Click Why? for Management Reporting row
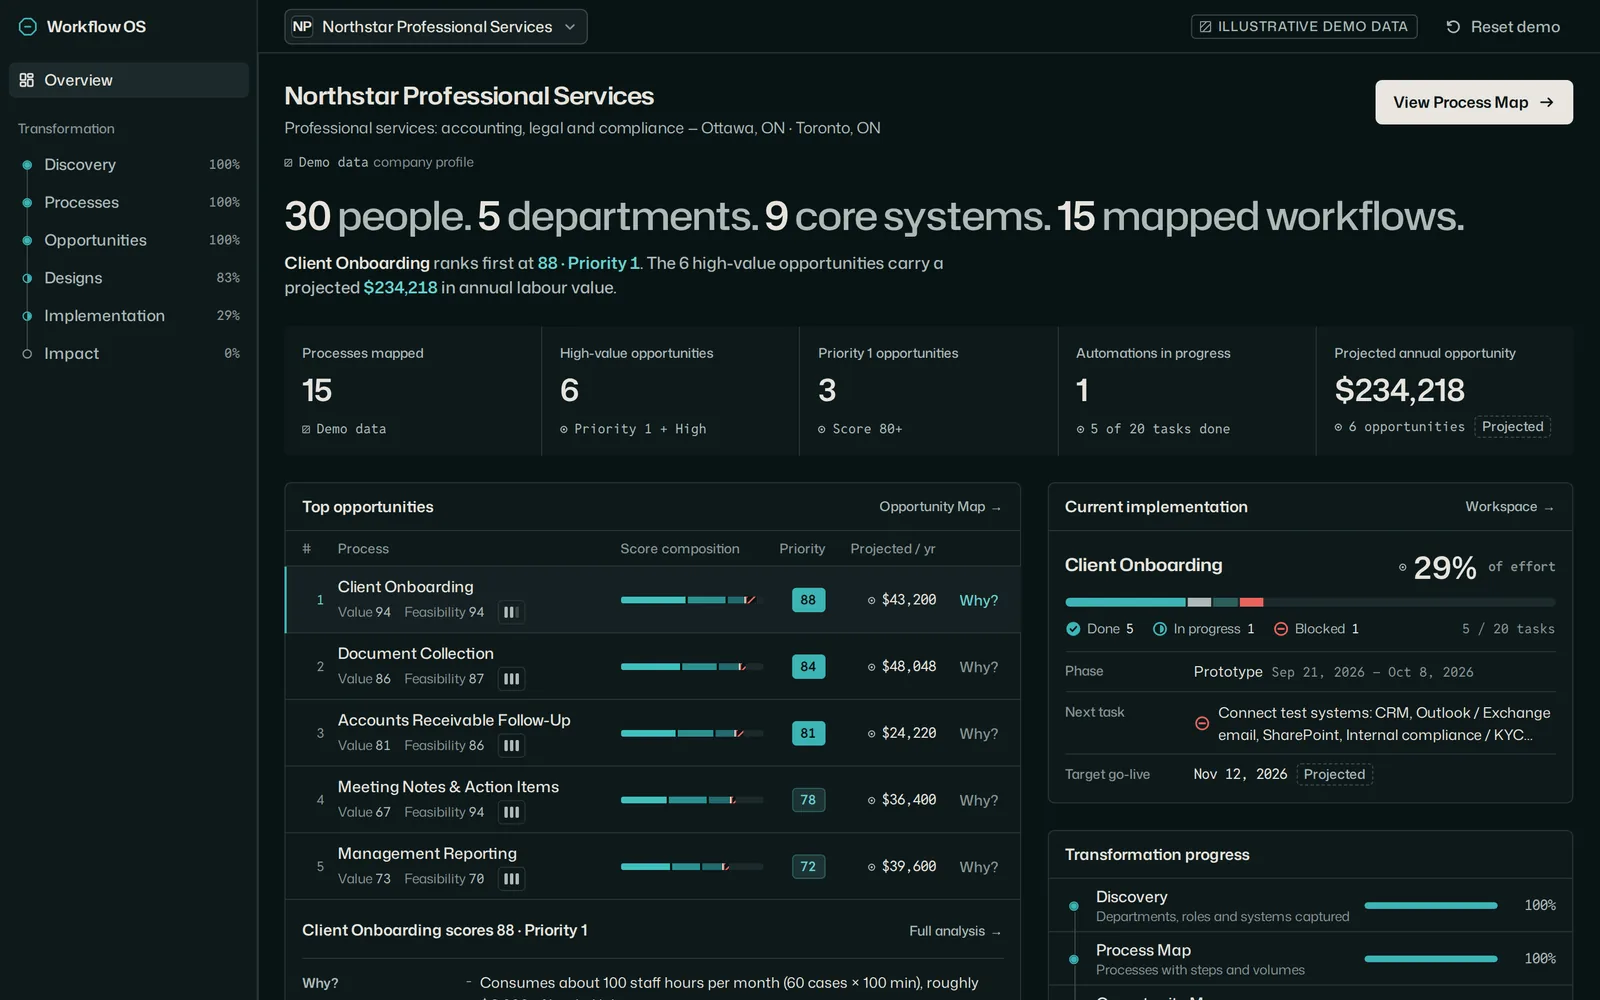The width and height of the screenshot is (1600, 1000). point(979,867)
